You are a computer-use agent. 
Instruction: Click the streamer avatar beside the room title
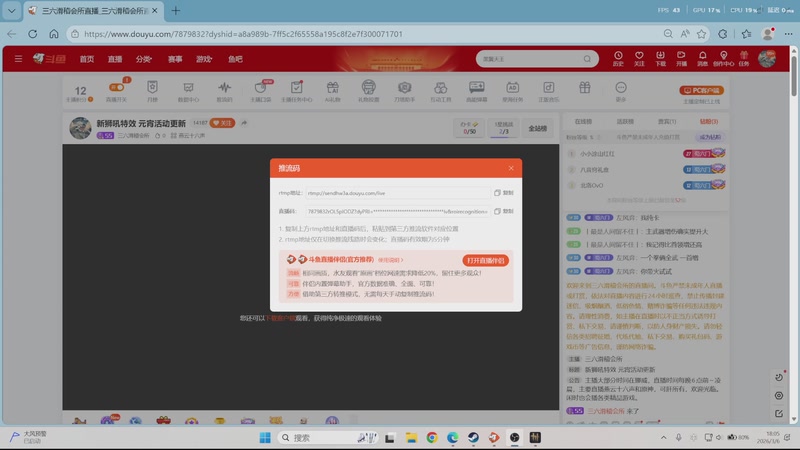point(80,128)
